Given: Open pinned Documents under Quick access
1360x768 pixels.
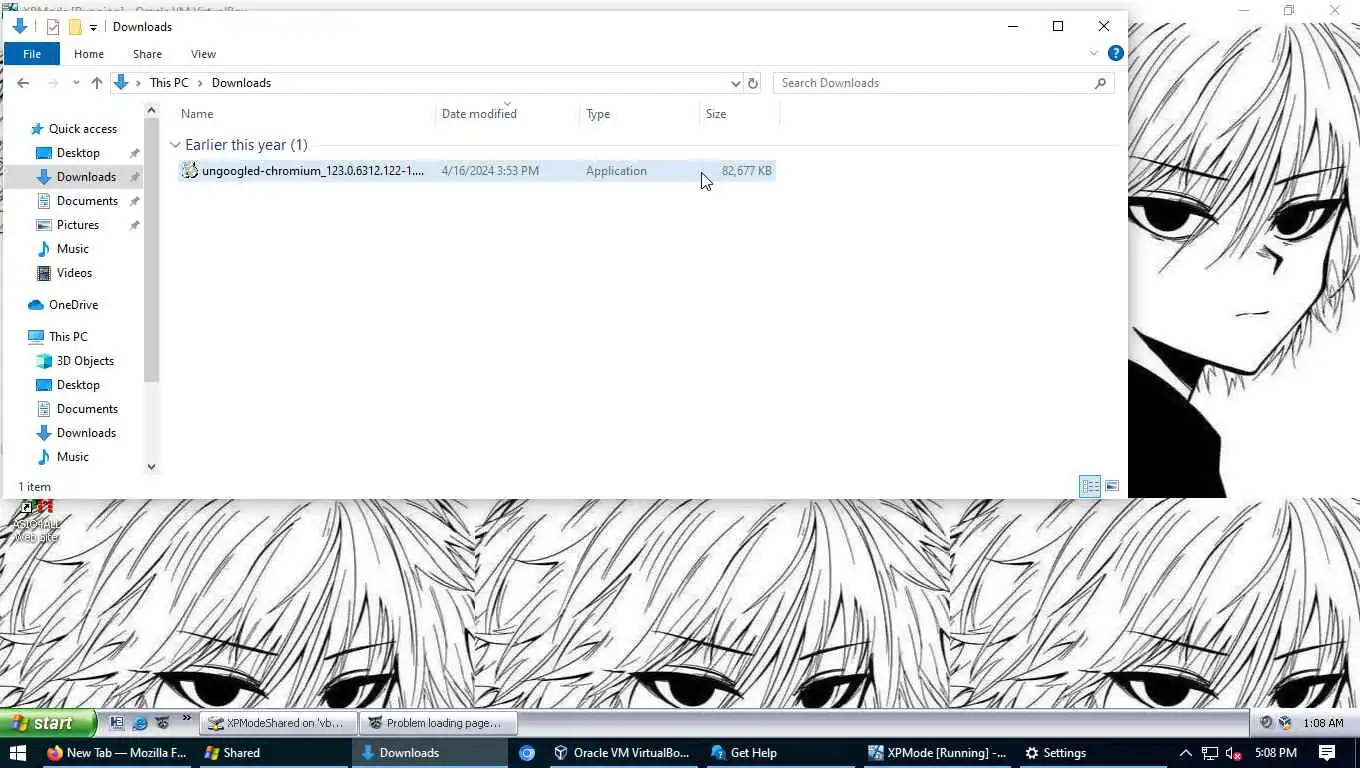Looking at the screenshot, I should 87,201.
